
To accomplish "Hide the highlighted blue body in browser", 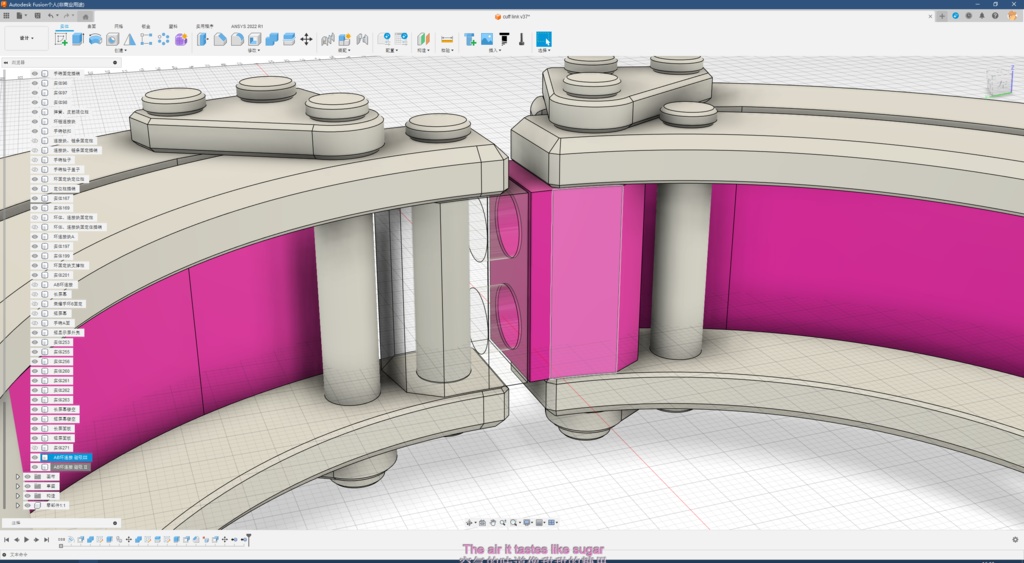I will pos(34,457).
